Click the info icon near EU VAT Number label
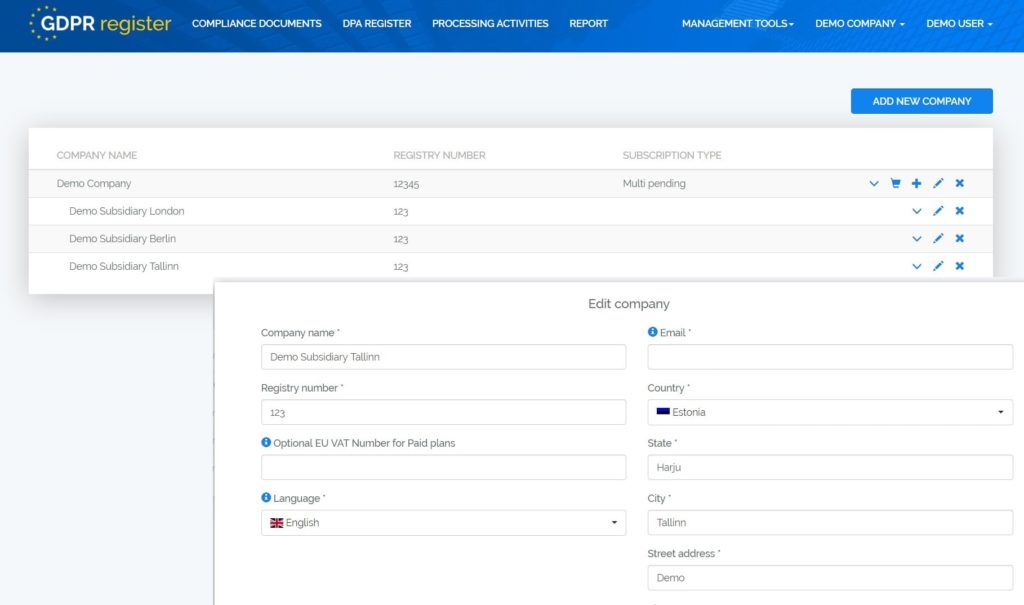The image size is (1024, 605). pos(266,443)
